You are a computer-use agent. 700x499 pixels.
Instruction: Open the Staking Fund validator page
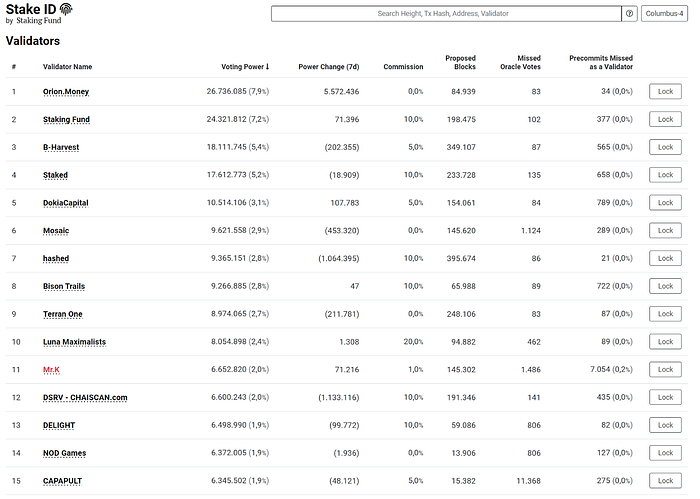point(66,119)
